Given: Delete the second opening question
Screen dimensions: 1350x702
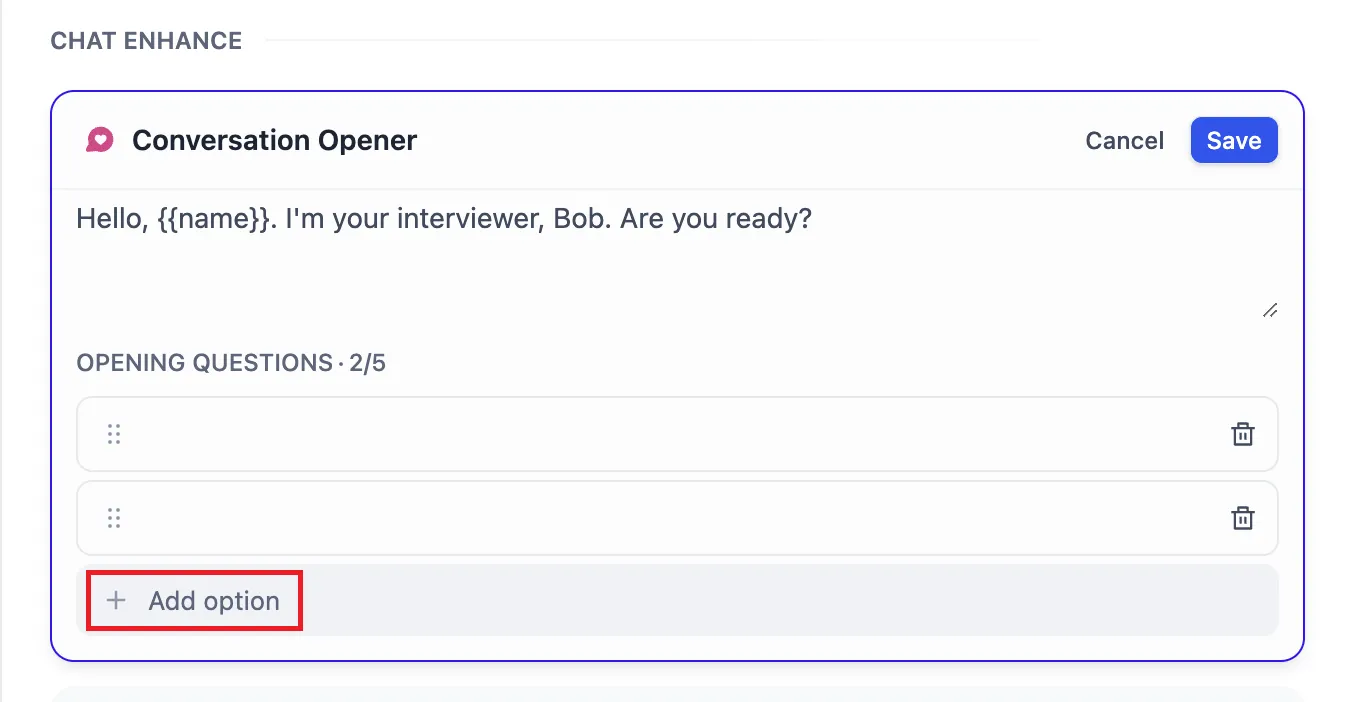Looking at the screenshot, I should (x=1242, y=518).
